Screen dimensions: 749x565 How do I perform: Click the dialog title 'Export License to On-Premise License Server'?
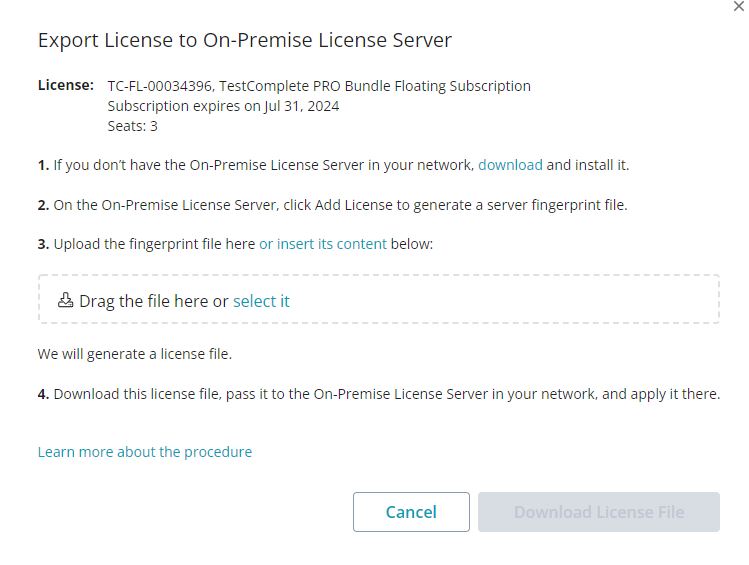tap(245, 40)
